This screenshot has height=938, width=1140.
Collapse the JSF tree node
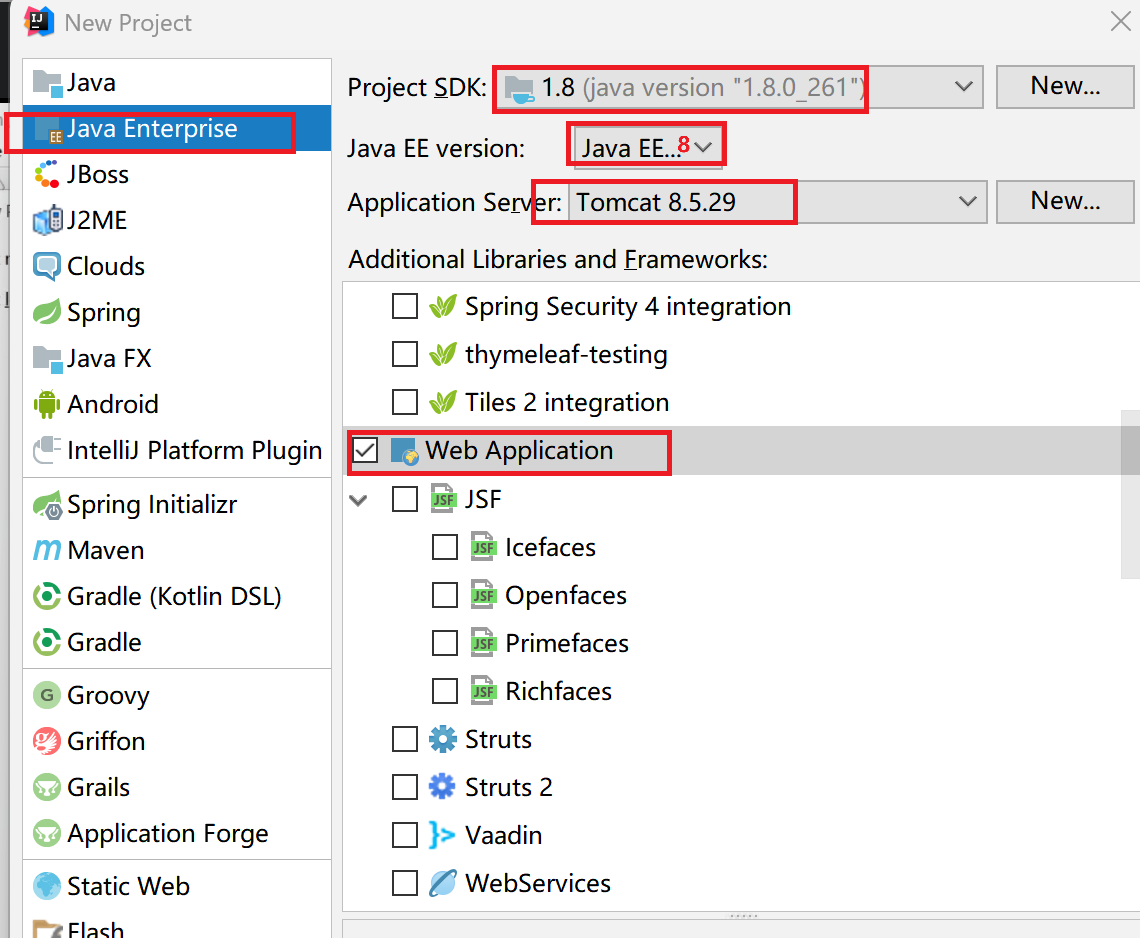(358, 500)
